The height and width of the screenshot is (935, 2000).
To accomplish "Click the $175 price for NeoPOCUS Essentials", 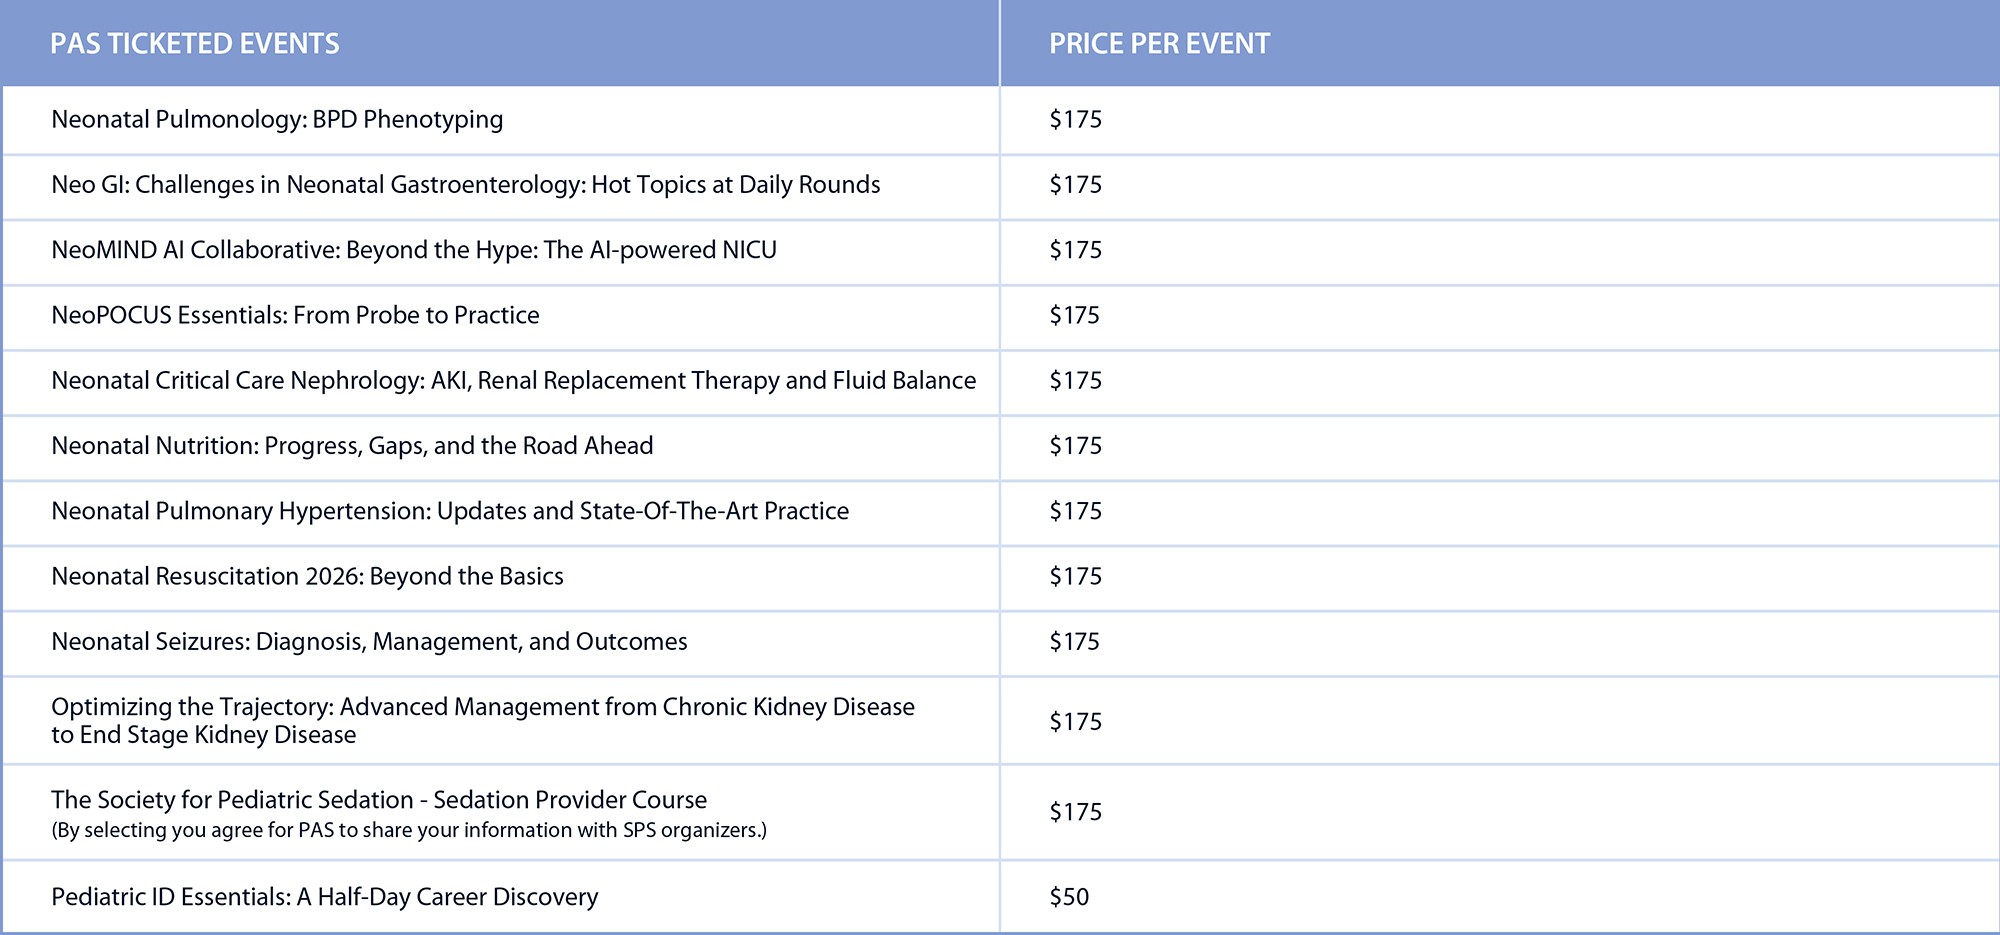I will pos(1075,316).
